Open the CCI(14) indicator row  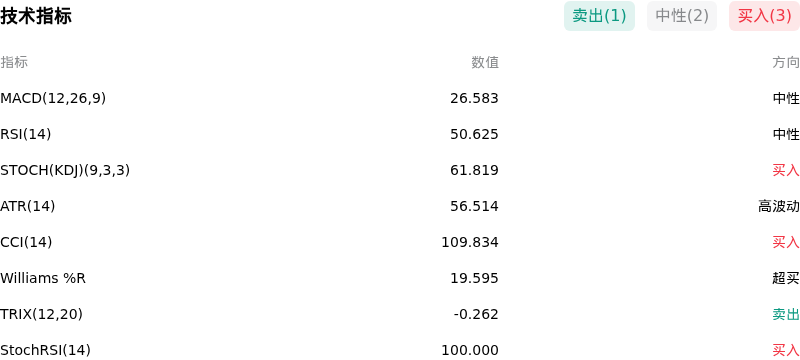(400, 242)
